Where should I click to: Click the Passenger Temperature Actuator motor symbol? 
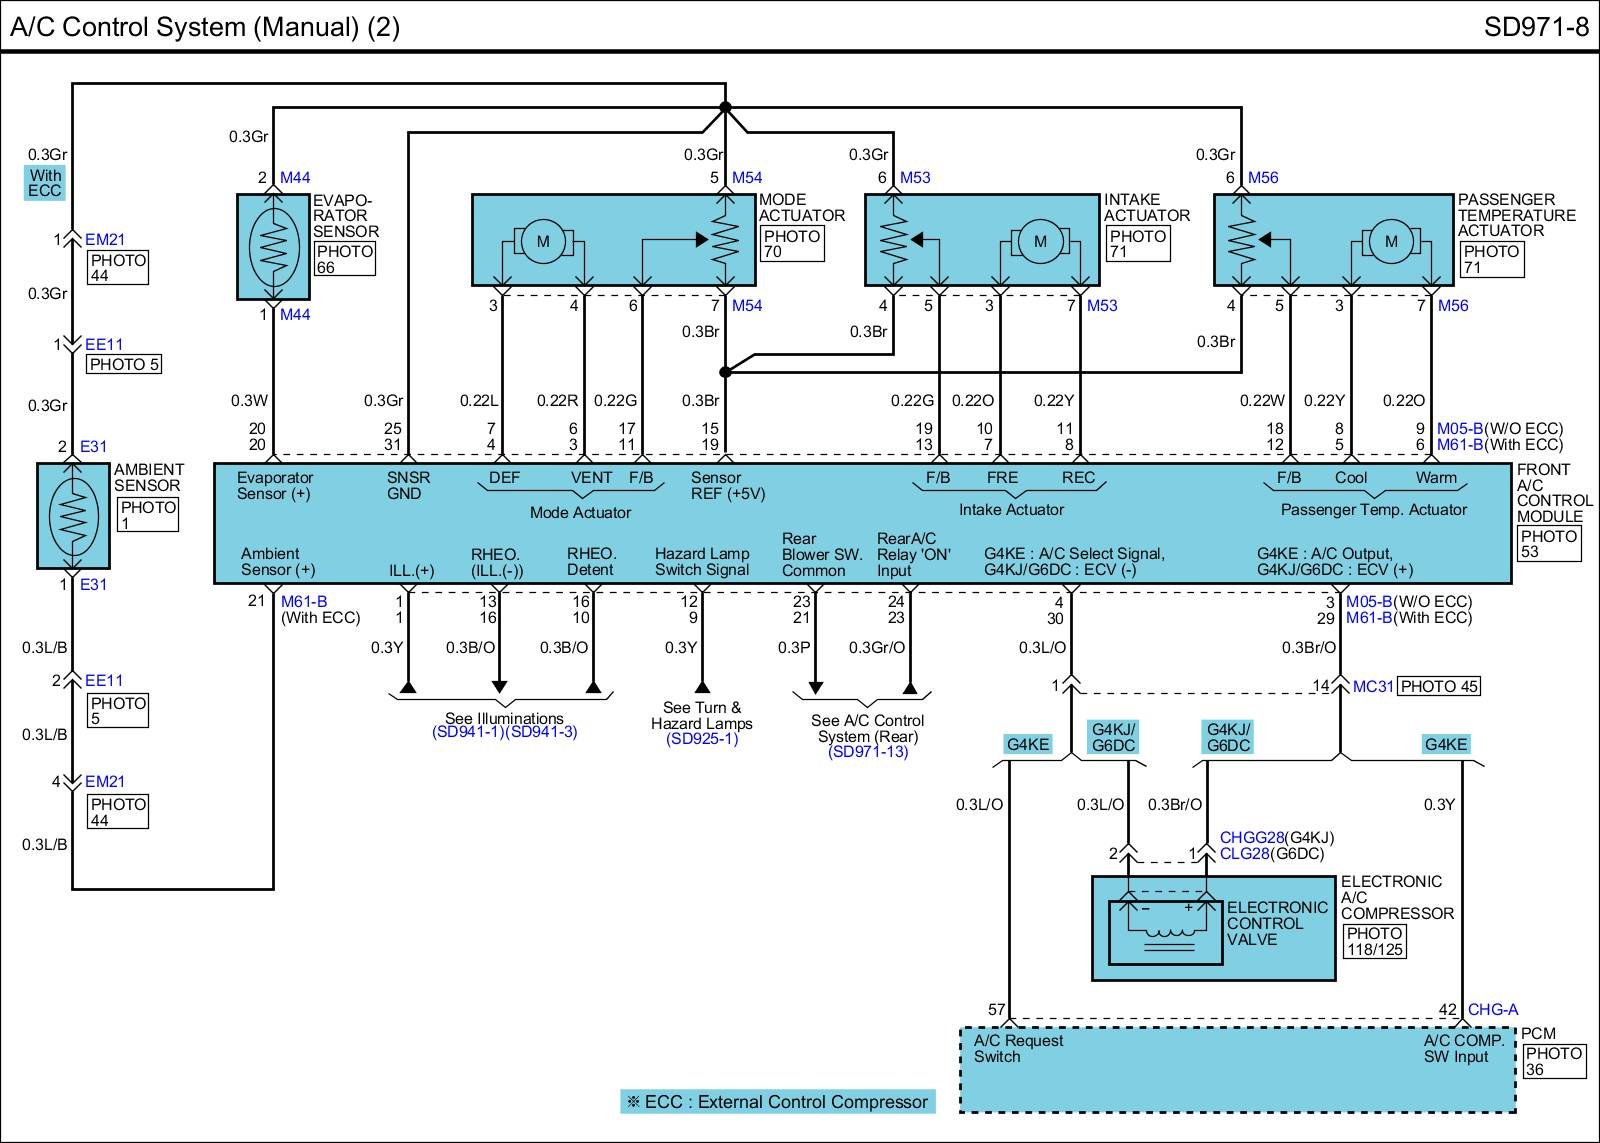(x=1390, y=242)
